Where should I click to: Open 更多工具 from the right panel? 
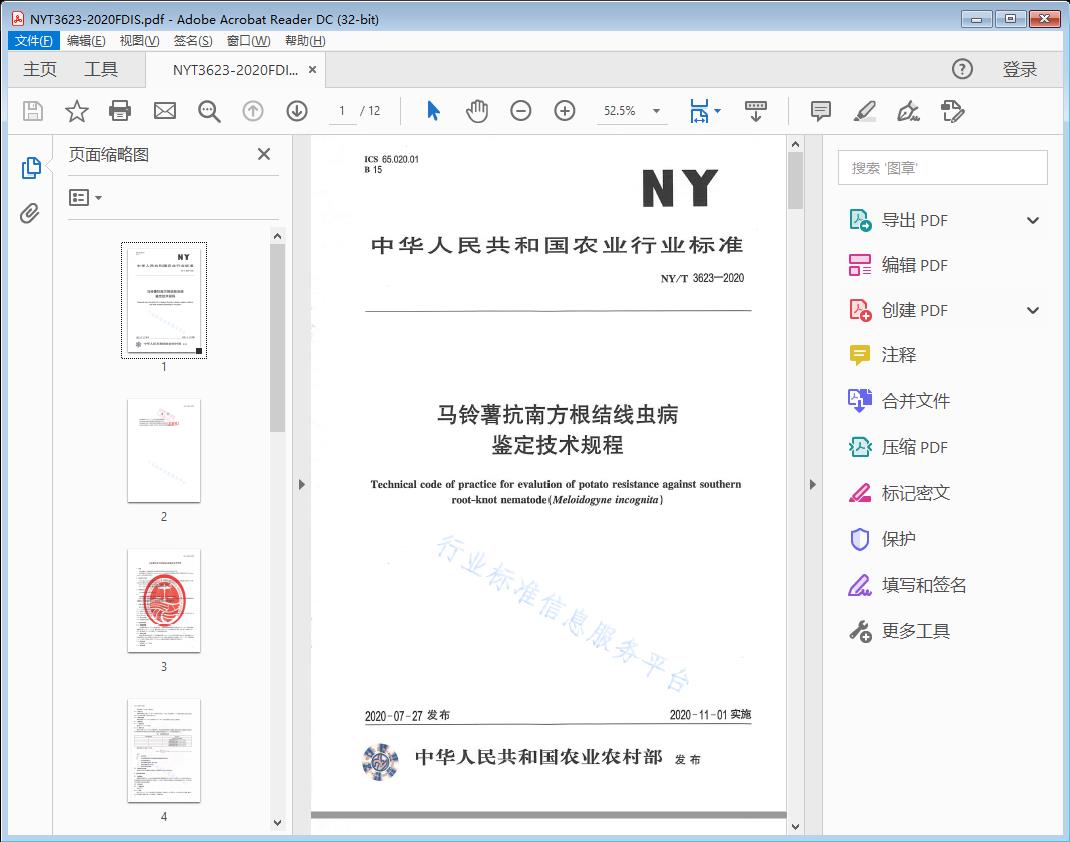(x=911, y=630)
